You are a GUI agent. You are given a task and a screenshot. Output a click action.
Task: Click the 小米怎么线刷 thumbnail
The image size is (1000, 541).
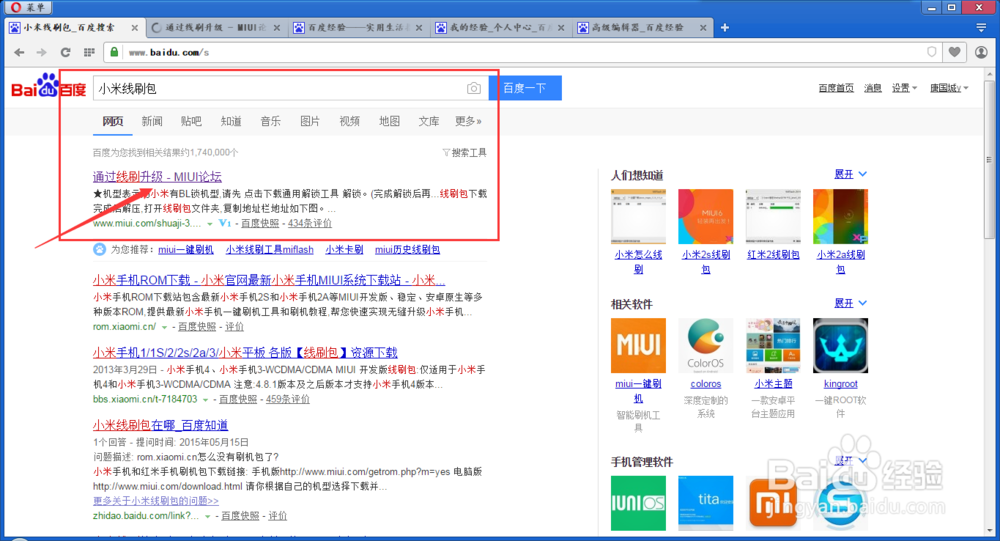(638, 216)
